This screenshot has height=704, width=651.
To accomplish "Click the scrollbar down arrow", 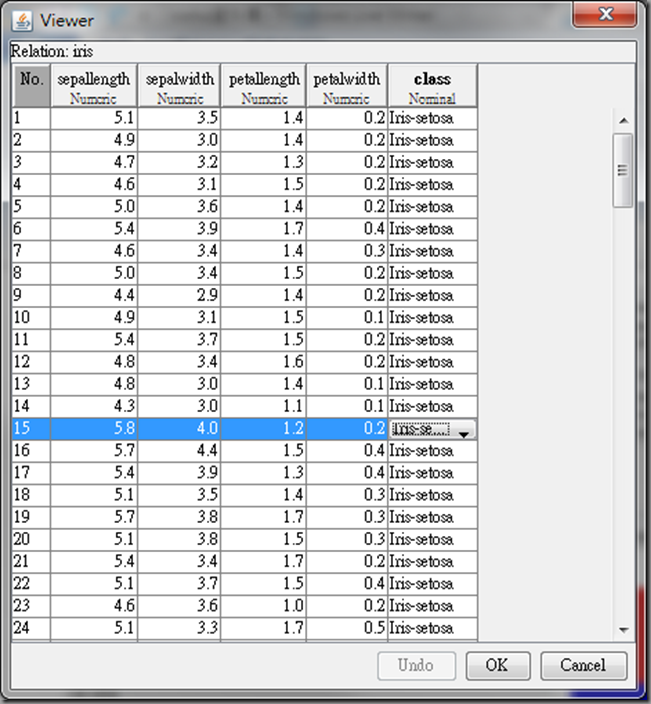I will click(x=623, y=630).
